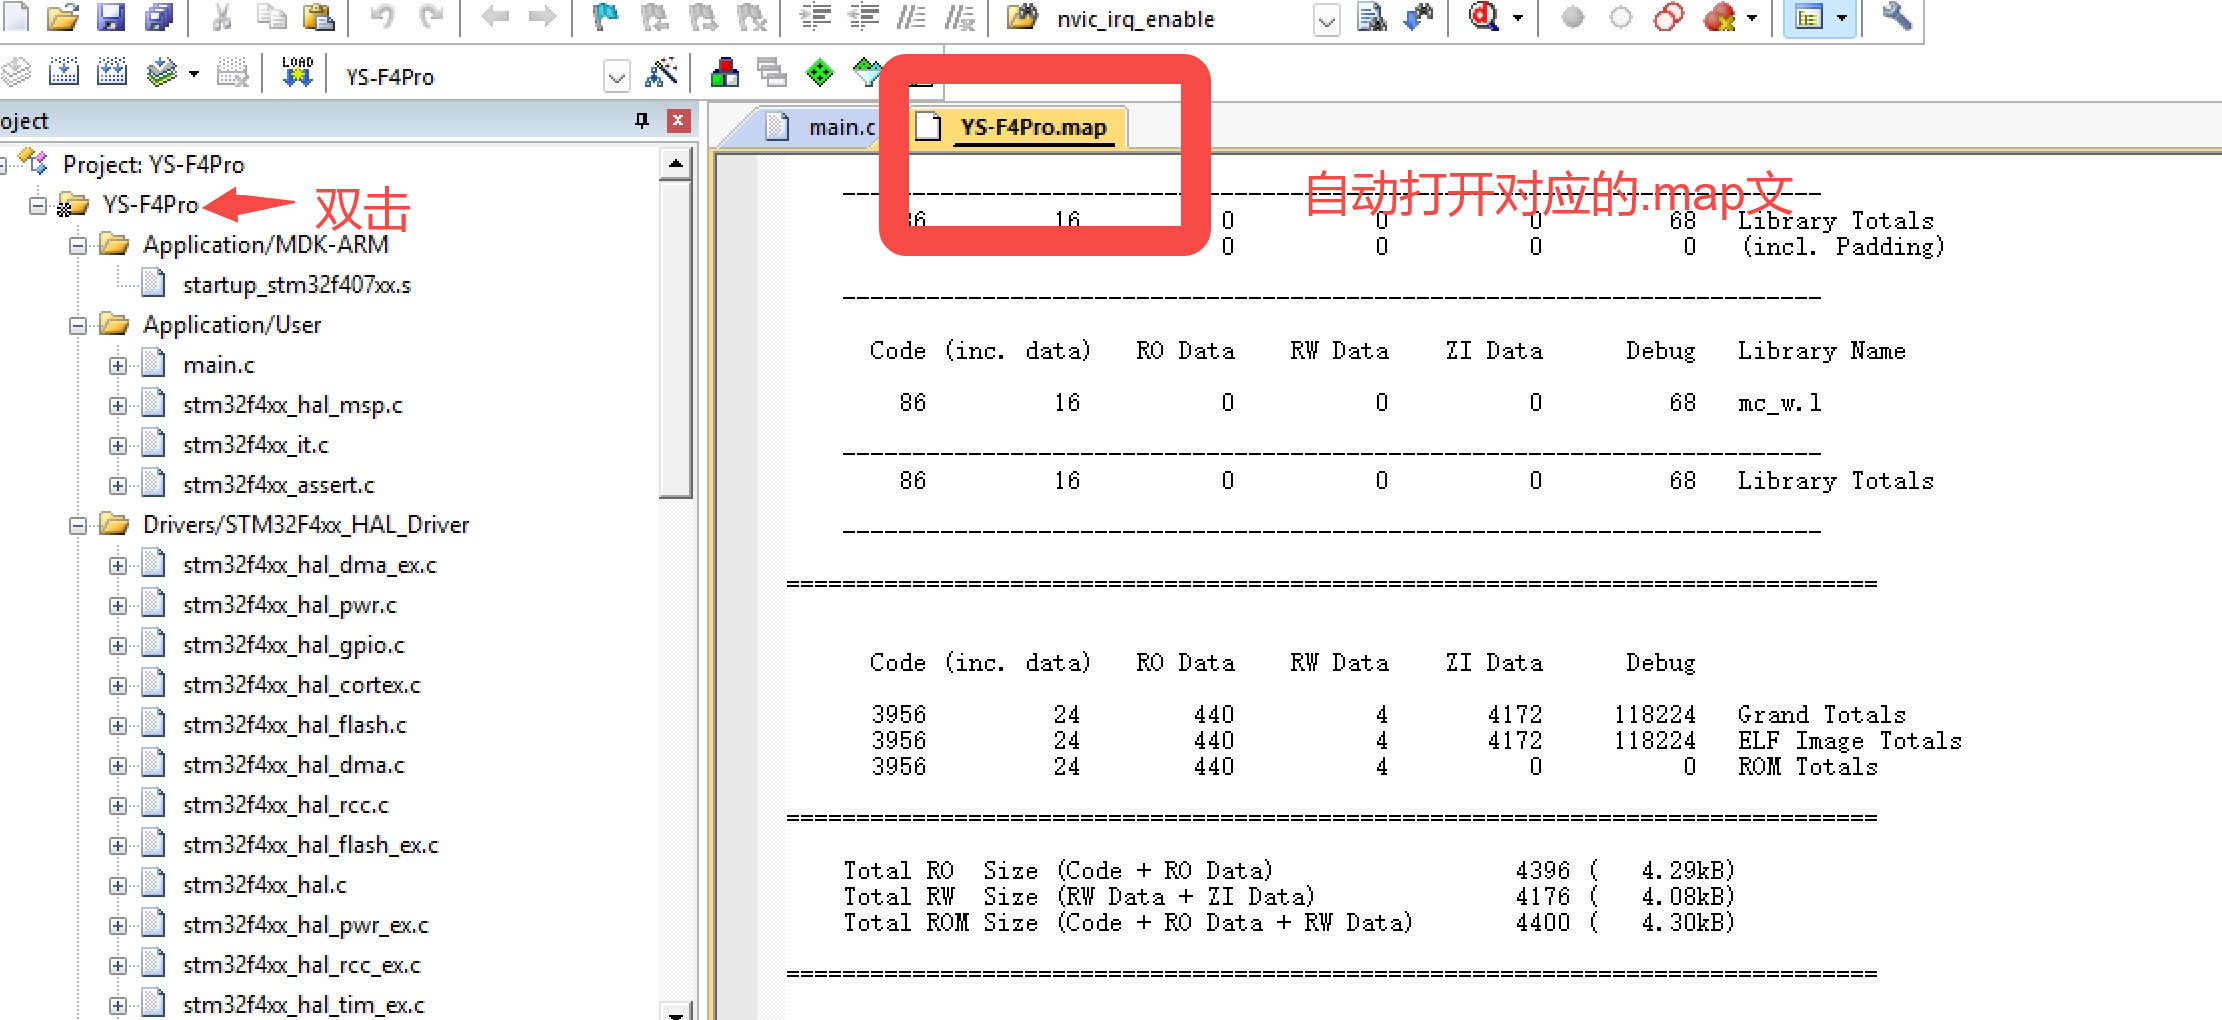This screenshot has height=1020, width=2222.
Task: Pin the Project panel open
Action: 641,120
